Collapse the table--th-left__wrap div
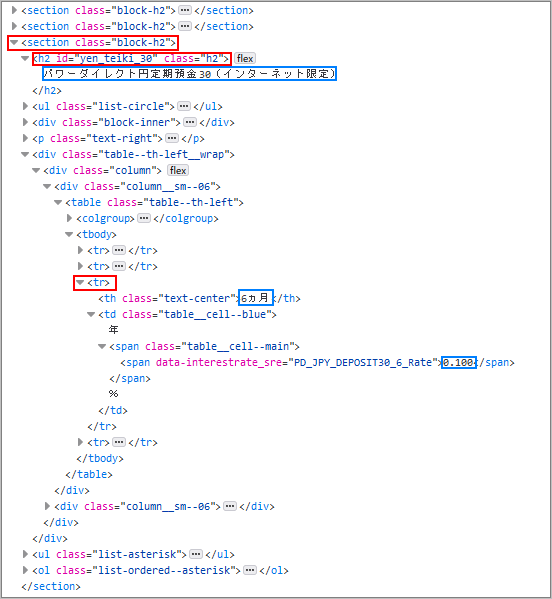The image size is (552, 599). [25, 154]
